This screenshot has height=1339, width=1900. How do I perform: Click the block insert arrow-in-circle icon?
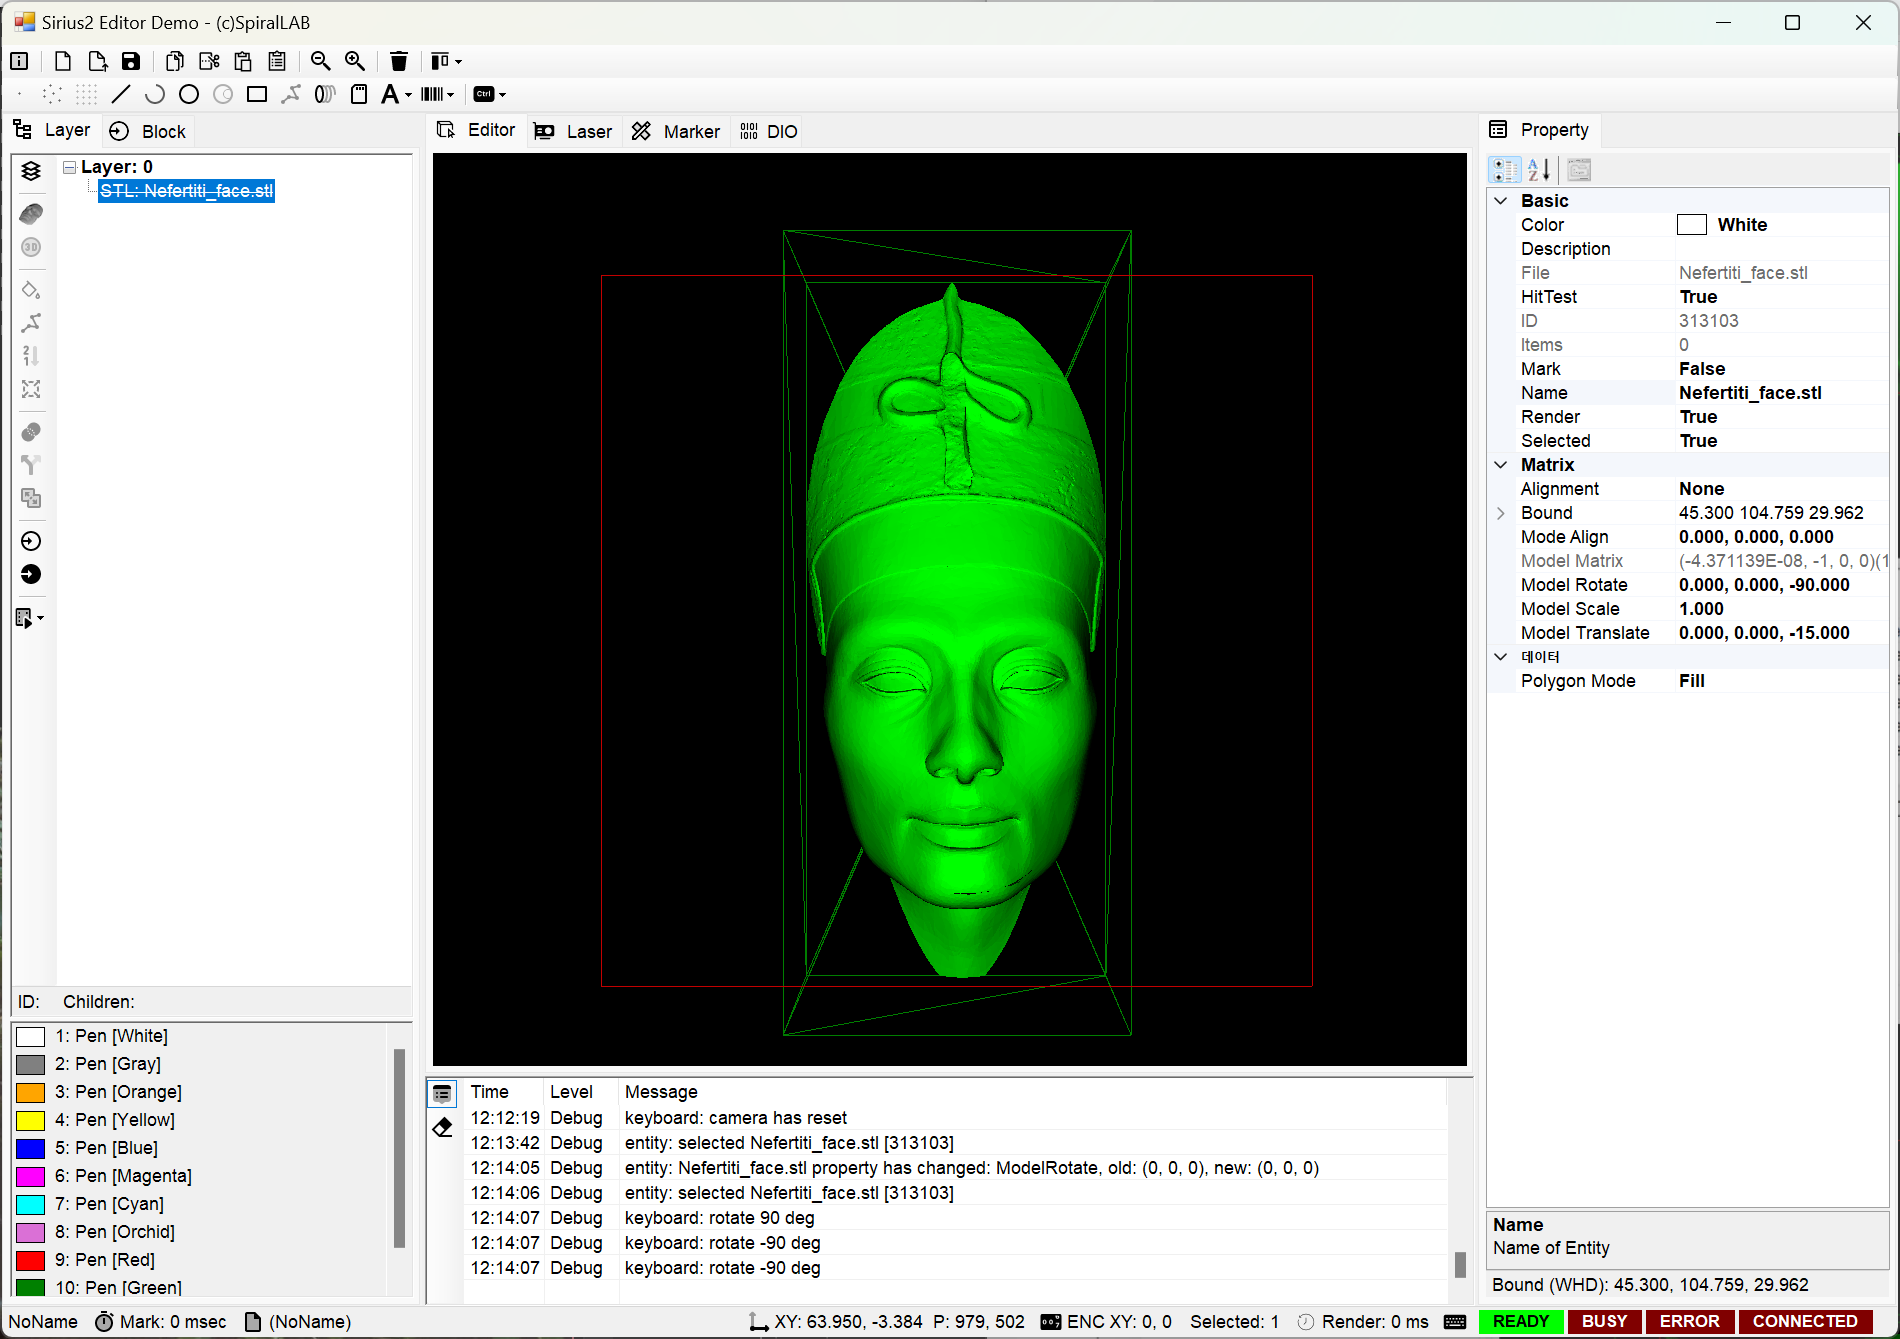tap(31, 541)
